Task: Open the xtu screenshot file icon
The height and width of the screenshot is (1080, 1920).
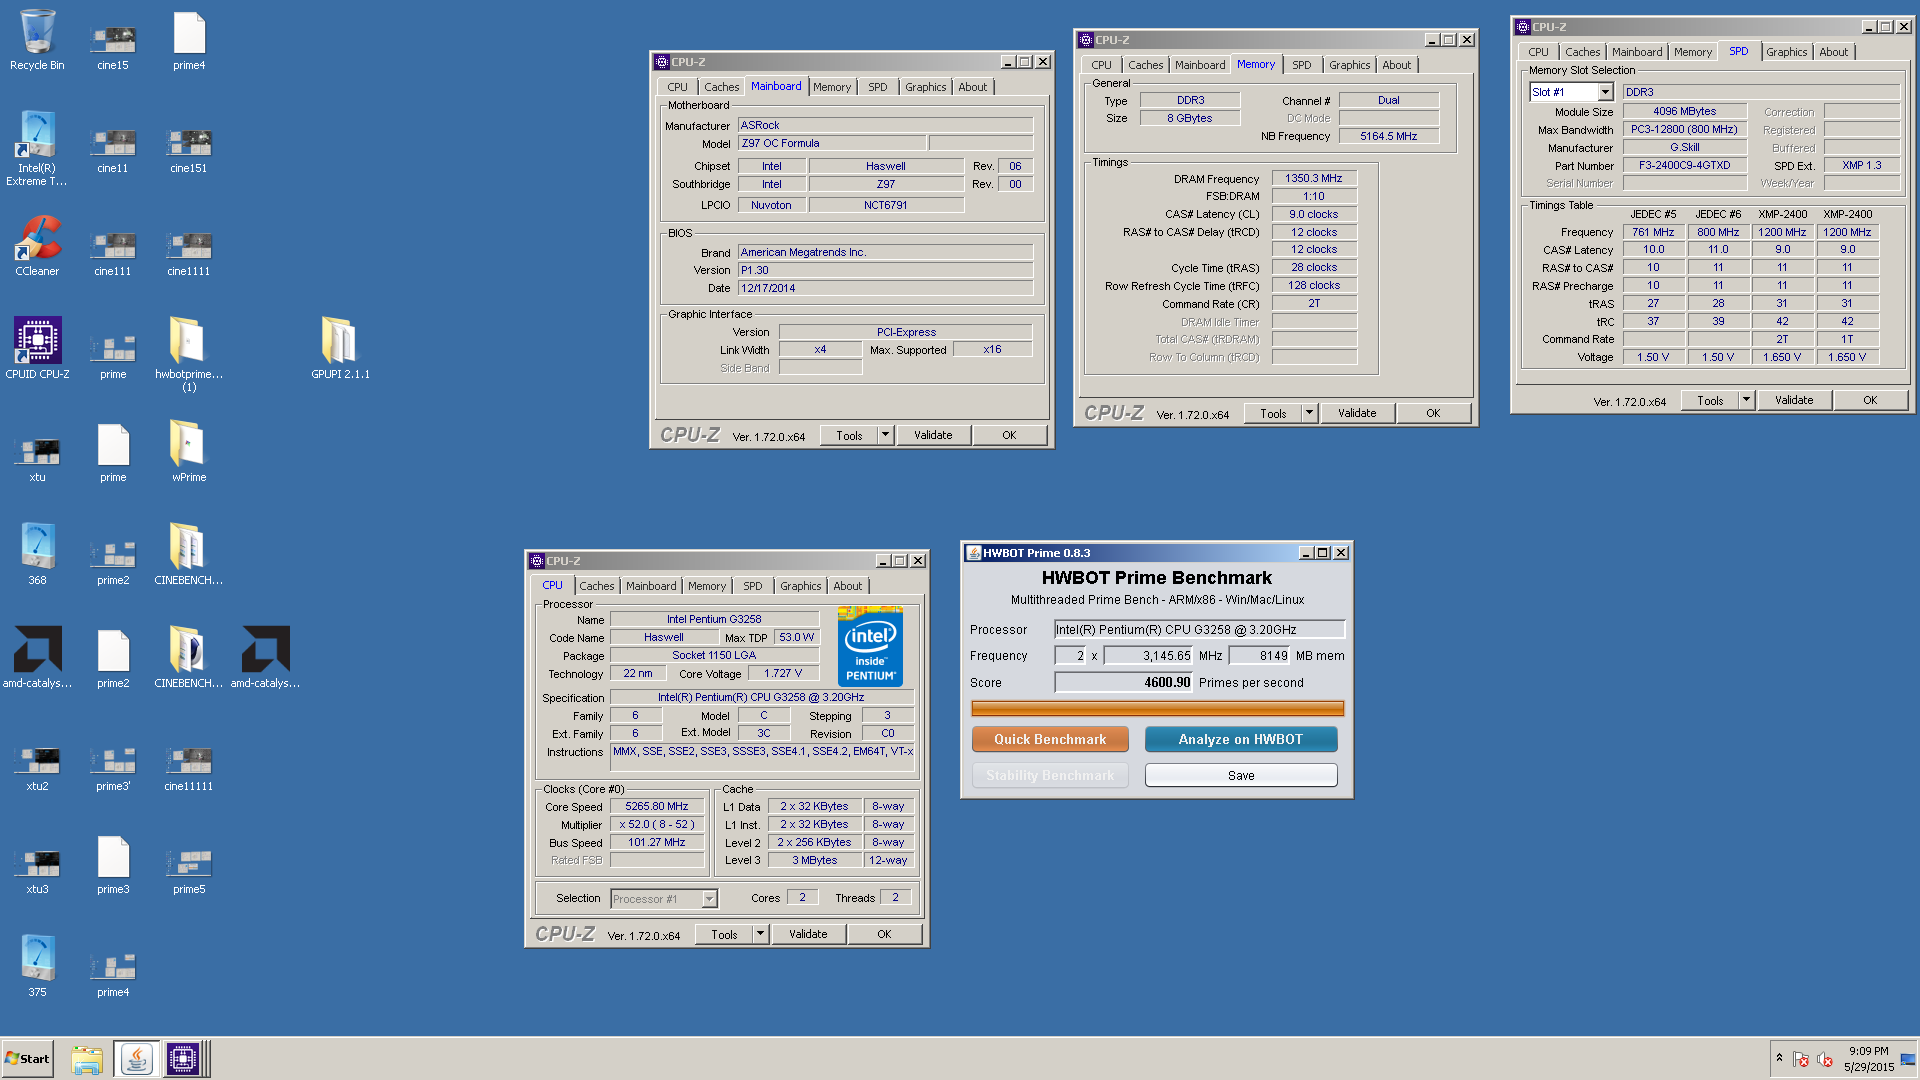Action: (37, 458)
